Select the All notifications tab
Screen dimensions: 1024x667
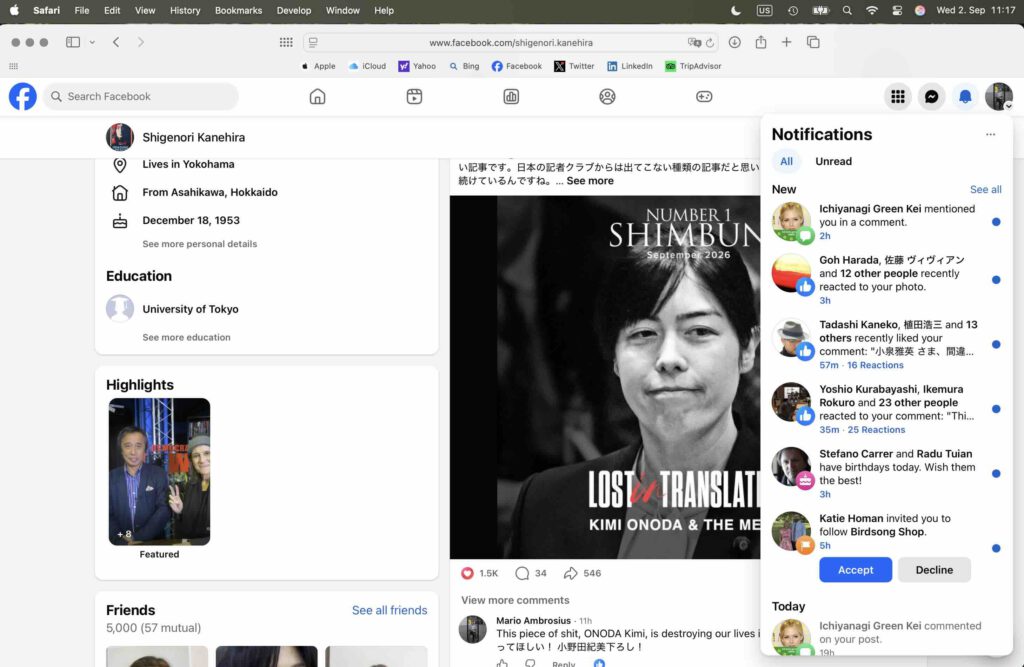pyautogui.click(x=786, y=161)
